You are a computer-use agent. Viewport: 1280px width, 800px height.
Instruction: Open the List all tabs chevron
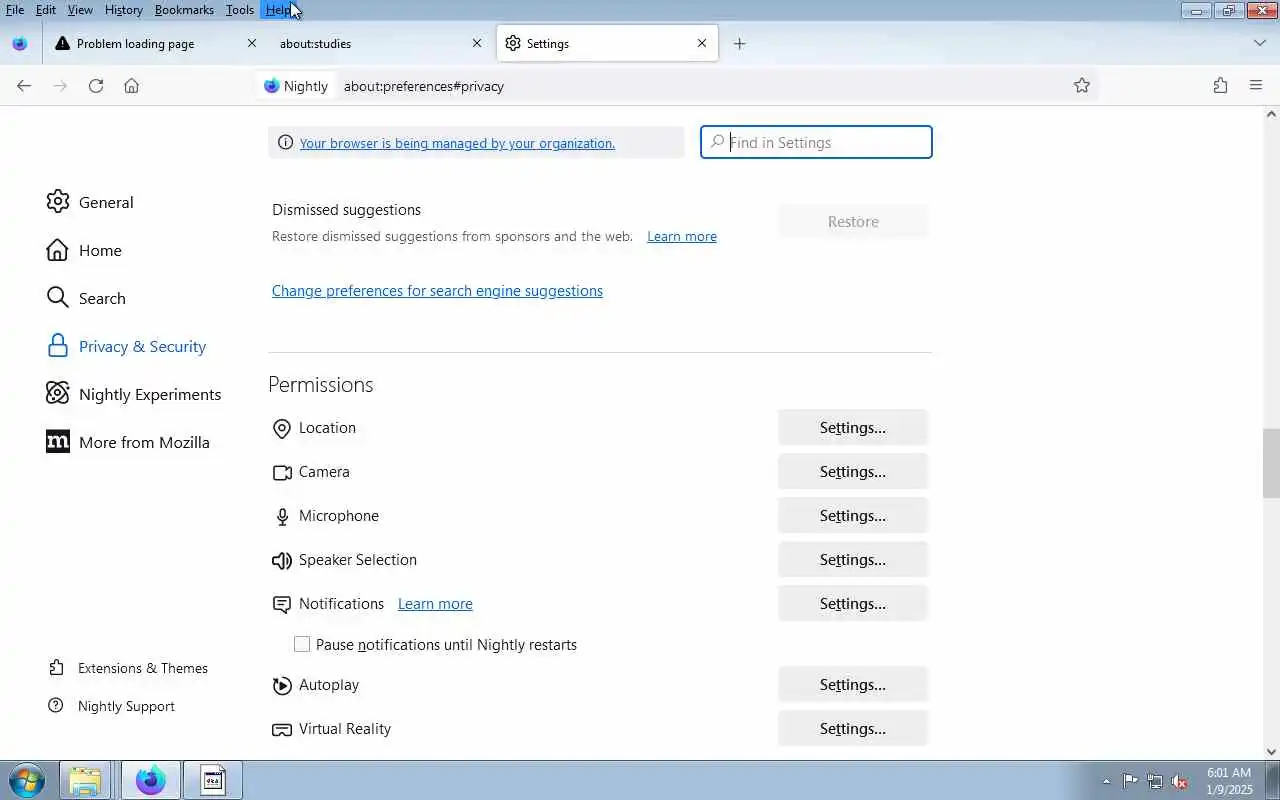(1259, 44)
